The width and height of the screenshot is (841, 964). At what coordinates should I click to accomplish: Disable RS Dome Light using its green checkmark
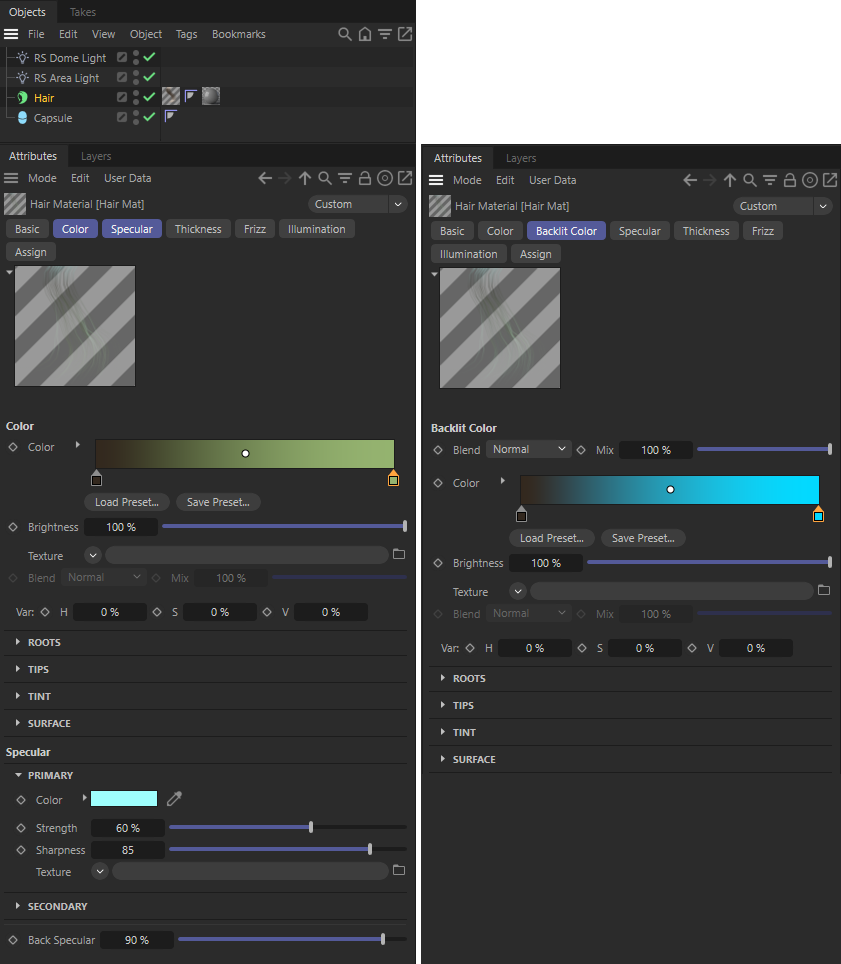(149, 58)
